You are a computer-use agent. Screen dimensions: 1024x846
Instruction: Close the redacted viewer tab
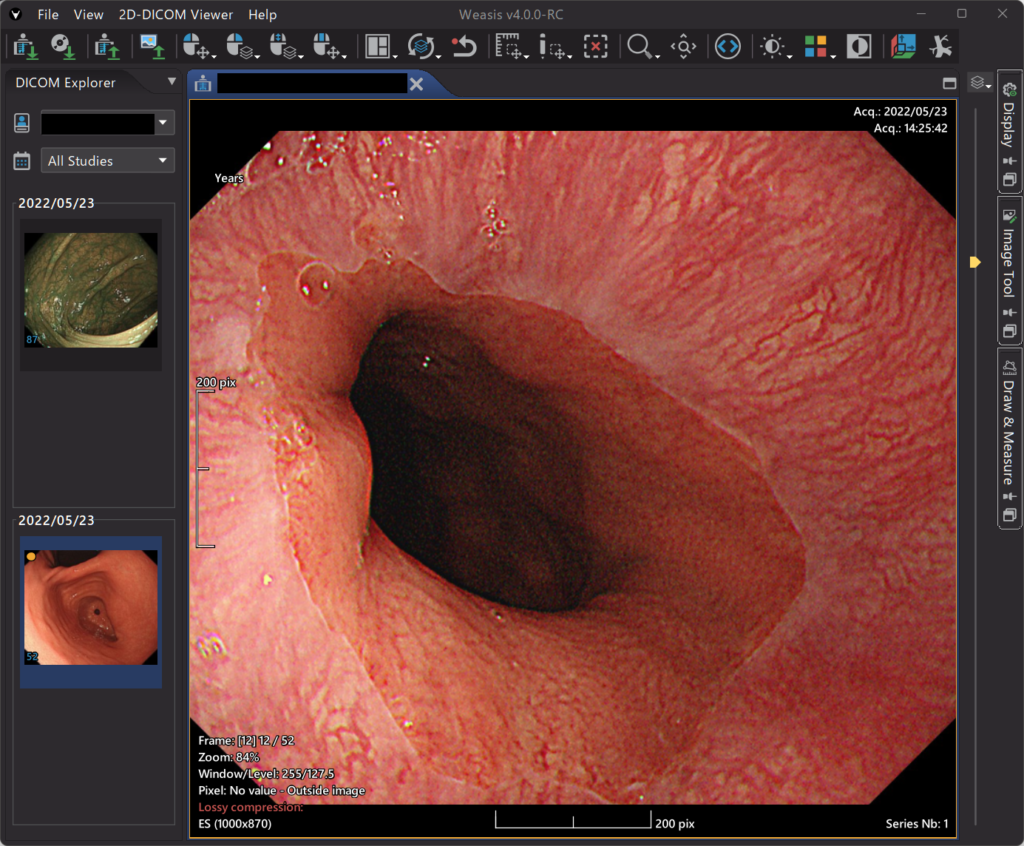click(416, 84)
